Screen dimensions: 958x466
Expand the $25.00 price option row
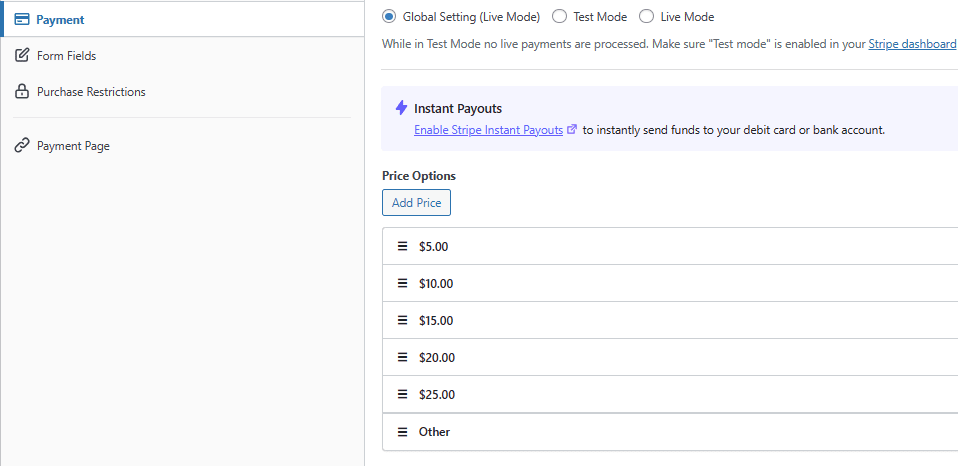click(670, 395)
